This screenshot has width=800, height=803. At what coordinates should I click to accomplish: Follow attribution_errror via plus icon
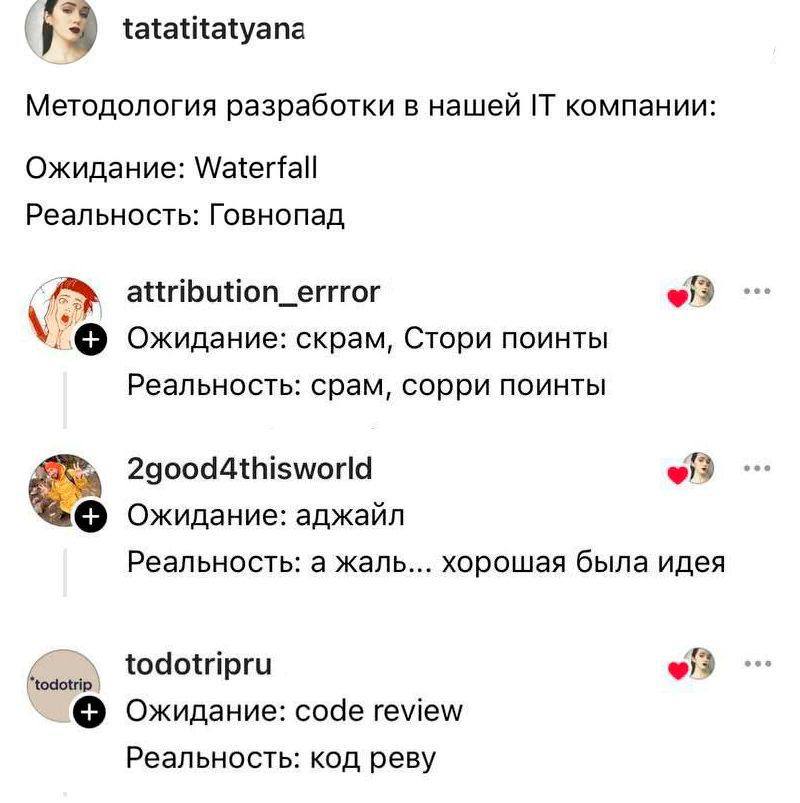(x=91, y=339)
